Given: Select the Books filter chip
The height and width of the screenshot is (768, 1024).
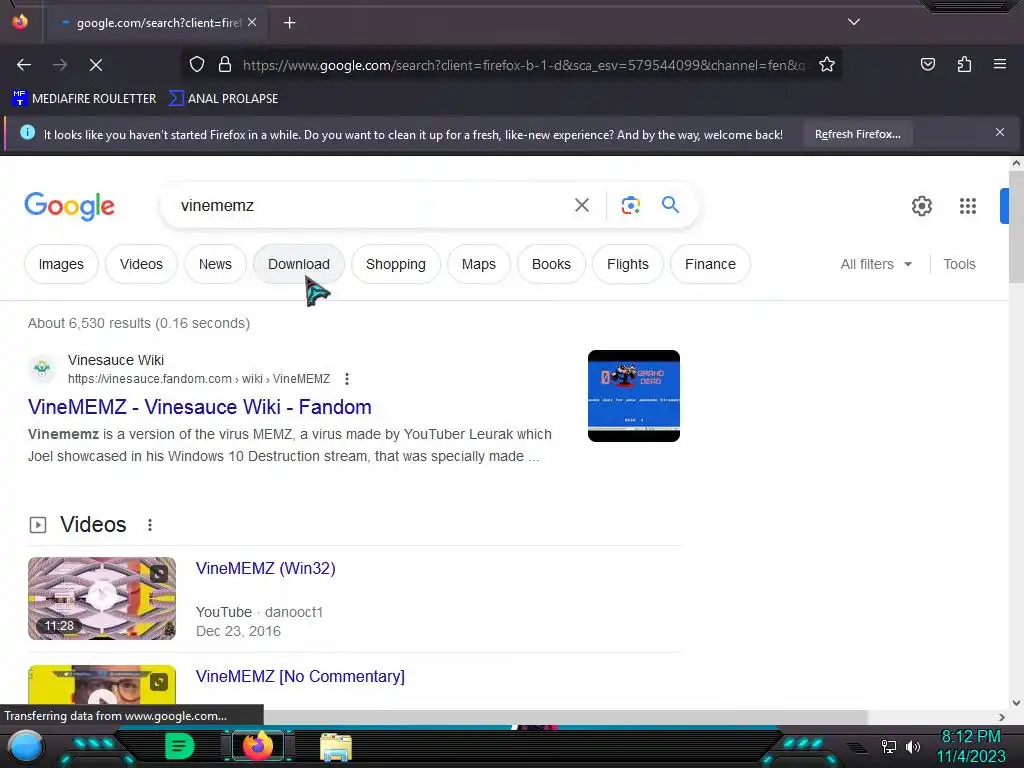Looking at the screenshot, I should (x=551, y=264).
